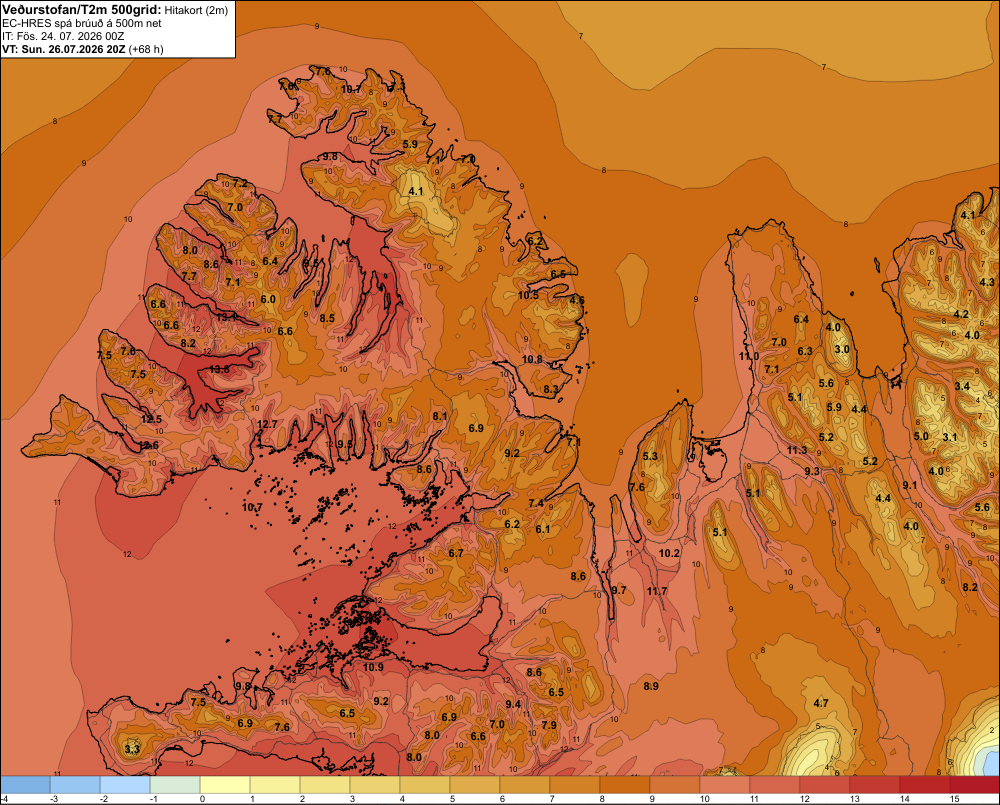
Task: Select the 3.3 temperature label on the southwest peninsula
Action: (x=132, y=749)
